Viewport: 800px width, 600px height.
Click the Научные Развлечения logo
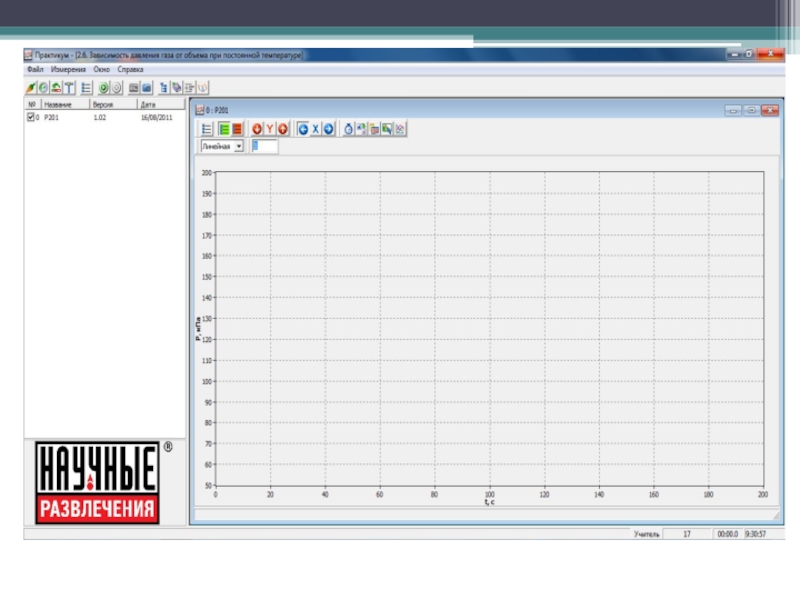tap(97, 483)
